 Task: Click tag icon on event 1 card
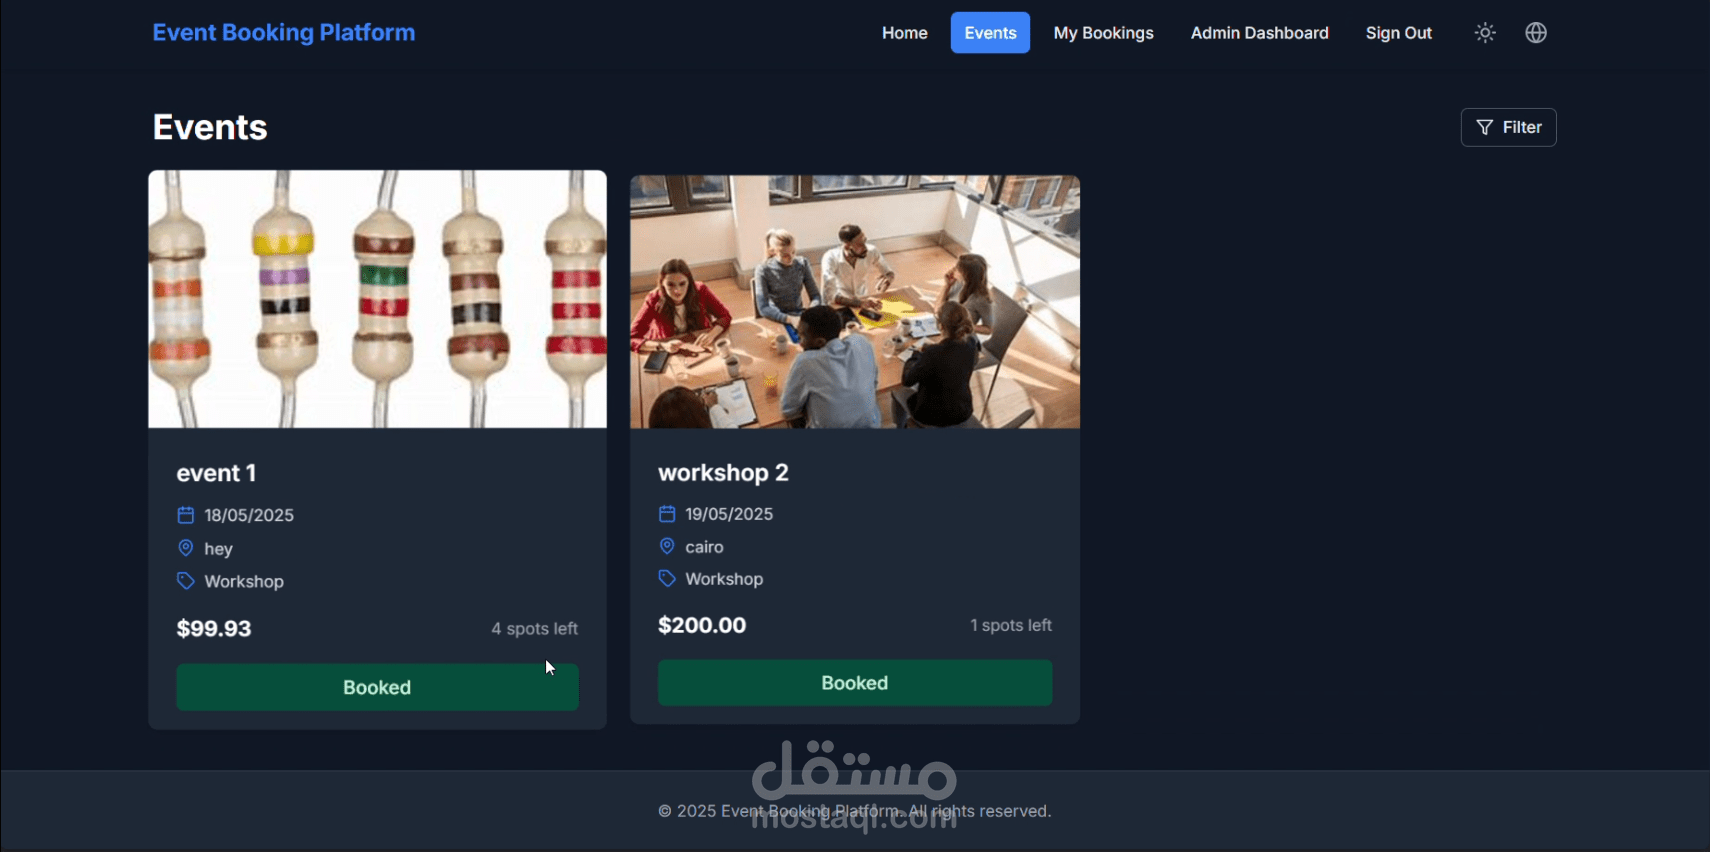click(x=185, y=581)
